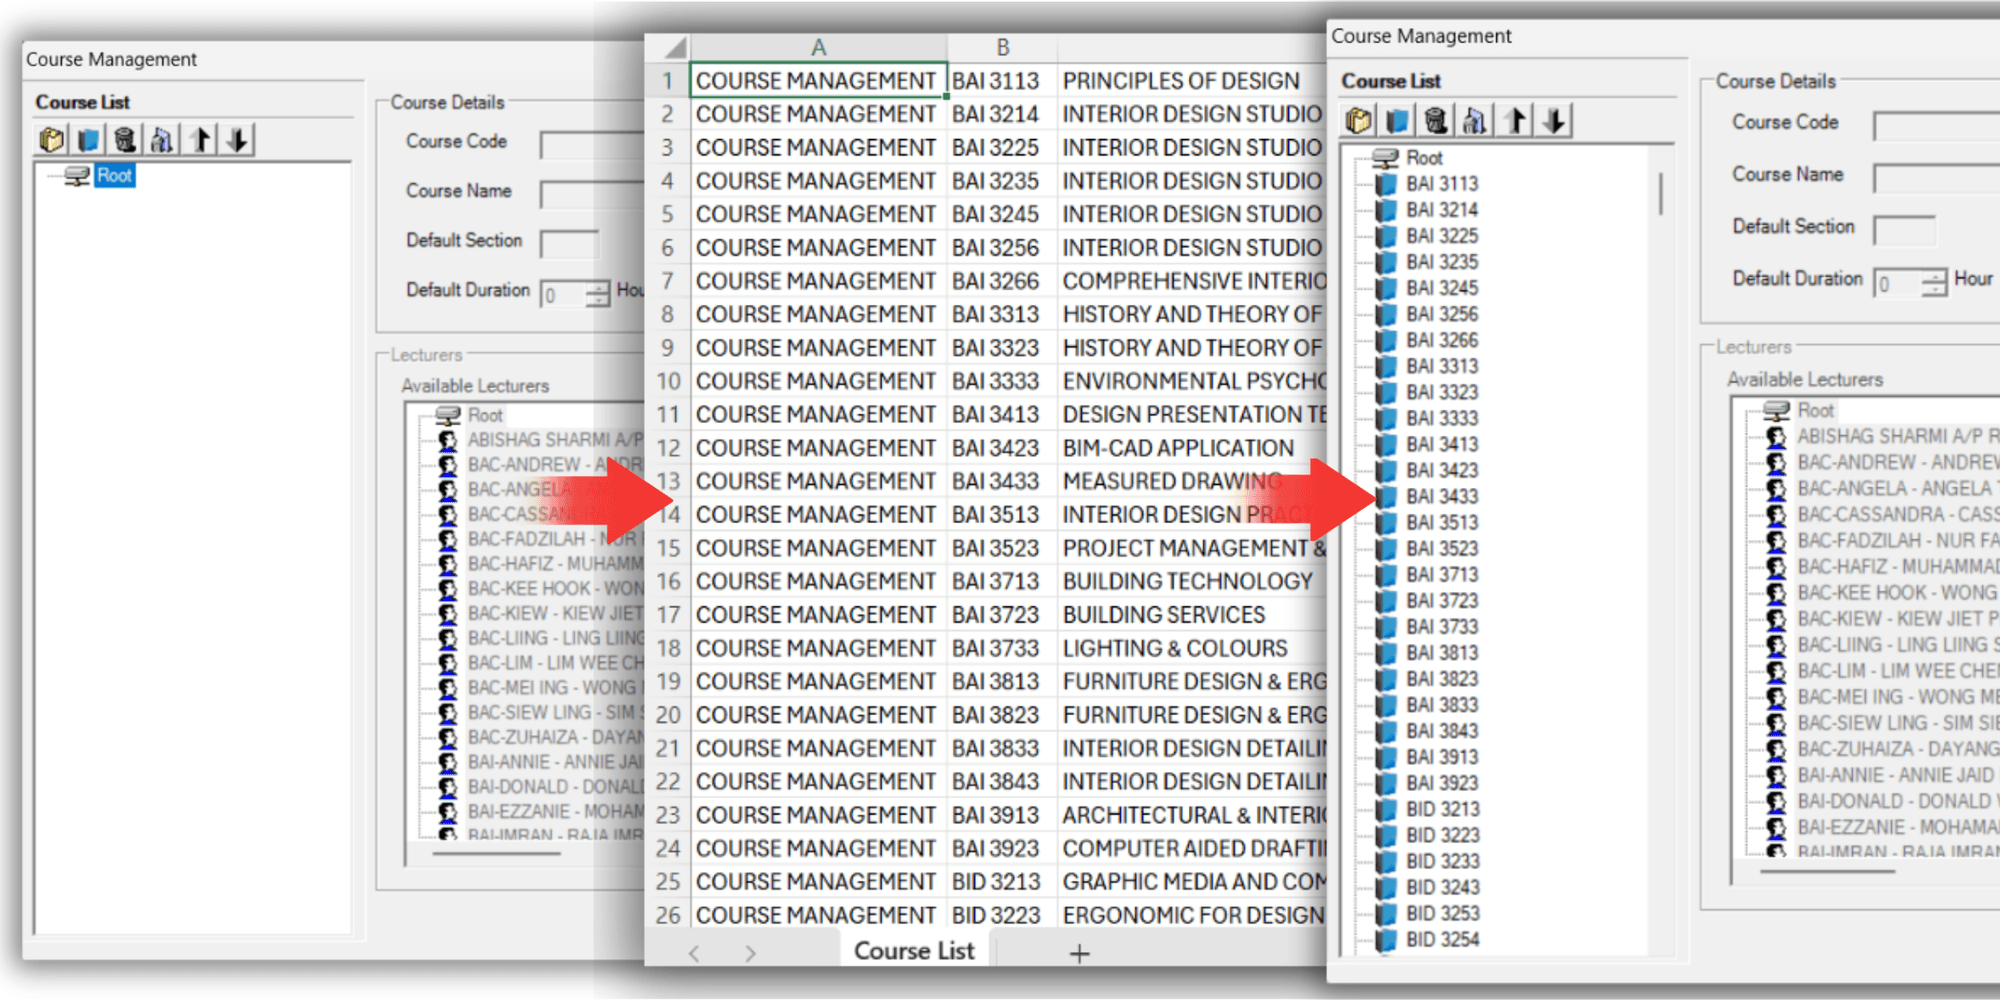Click the previous sheet navigation arrow
This screenshot has width=2000, height=1000.
[694, 954]
